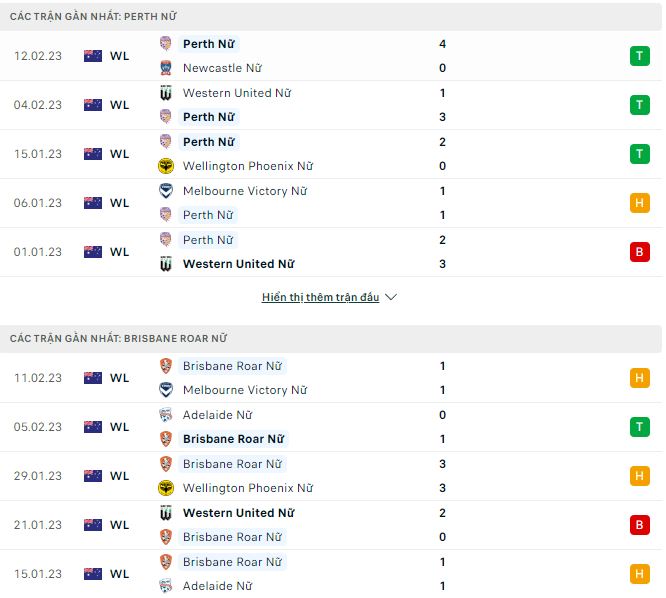The width and height of the screenshot is (666, 598).
Task: Click Newcastle Nữ team crest
Action: coord(166,68)
